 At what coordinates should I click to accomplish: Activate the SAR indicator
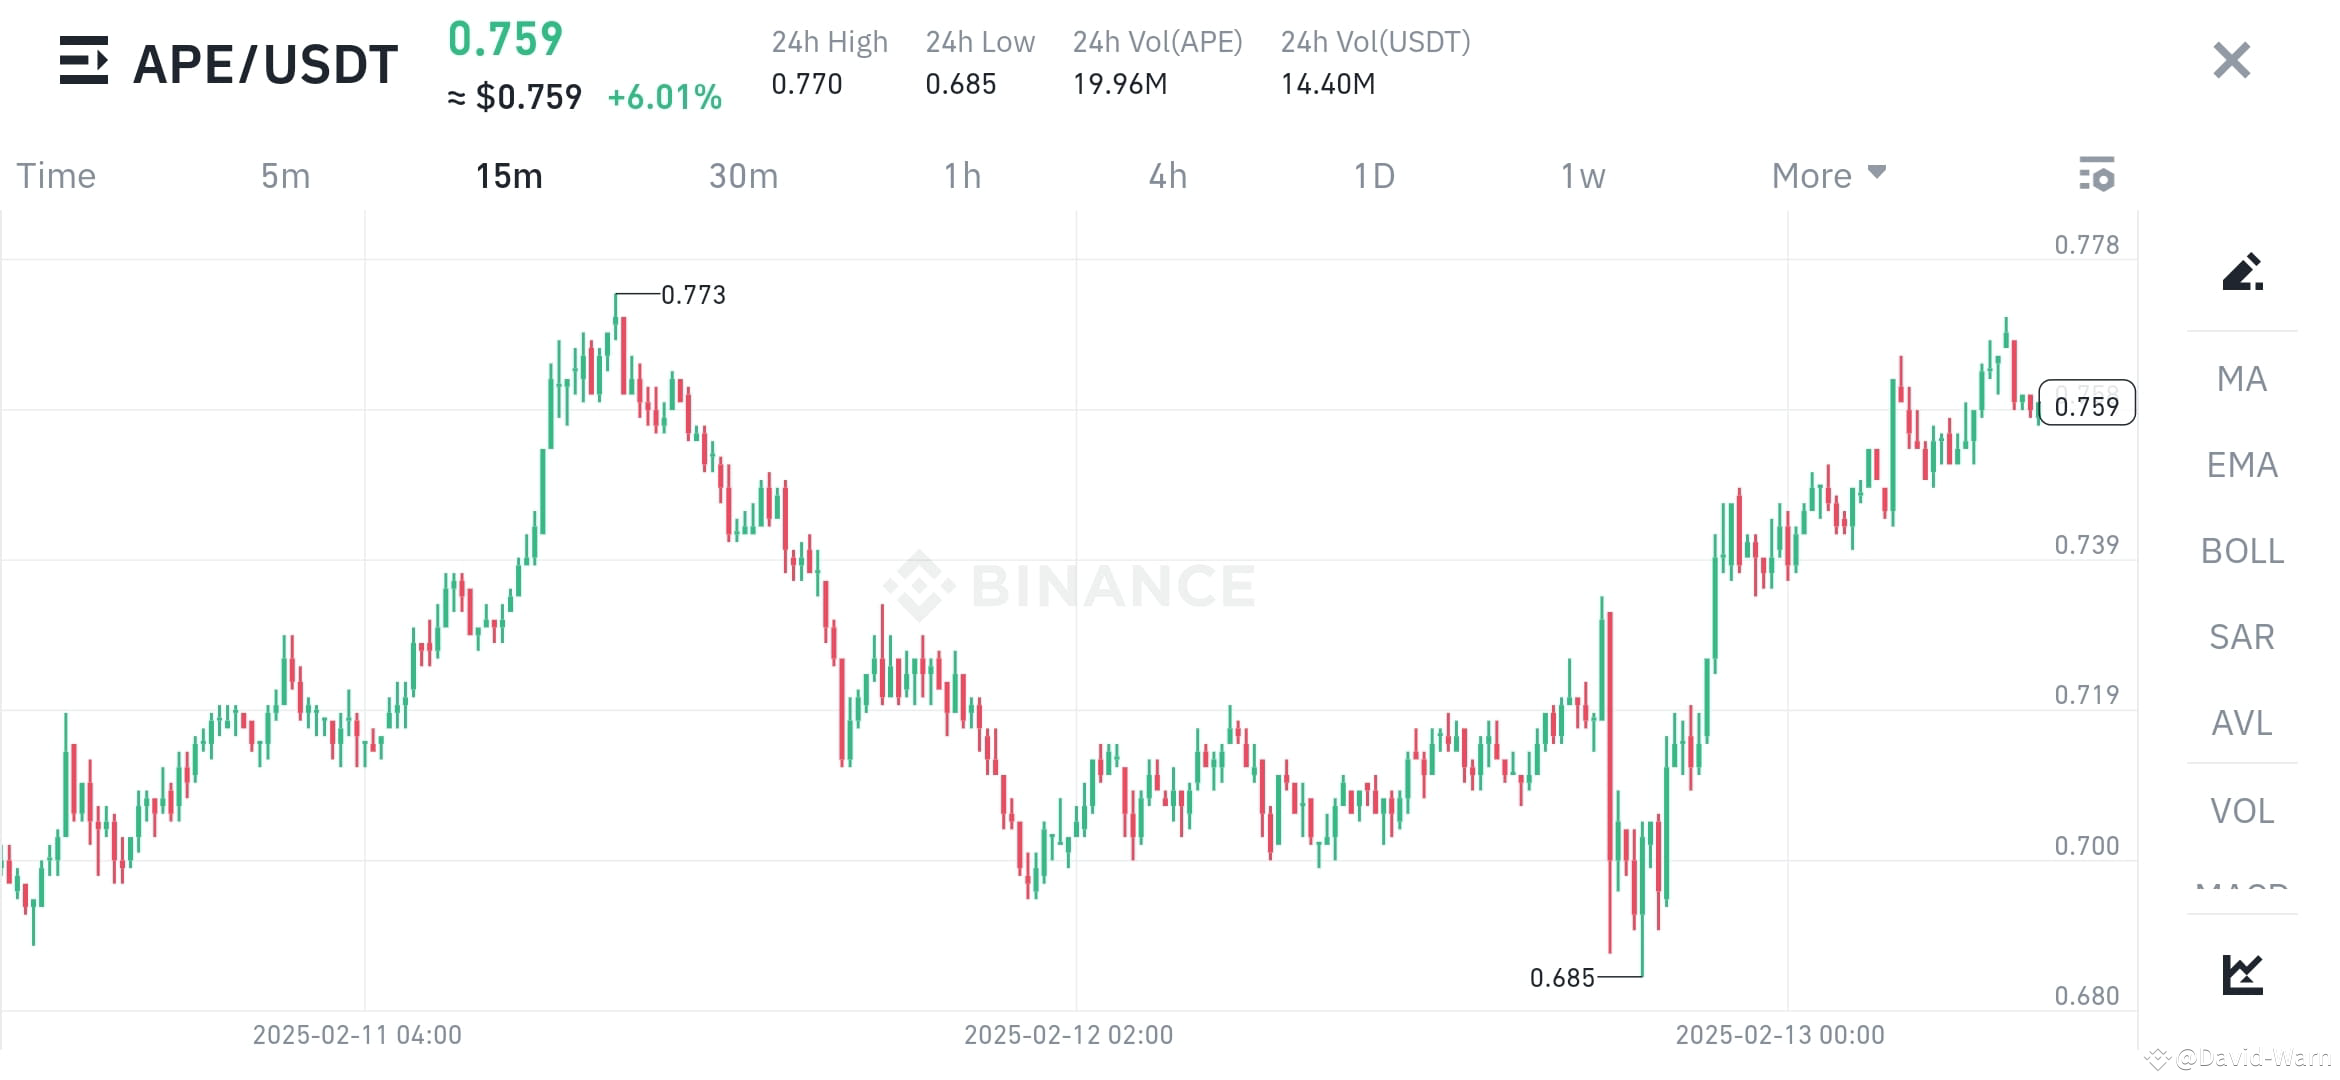click(2241, 637)
